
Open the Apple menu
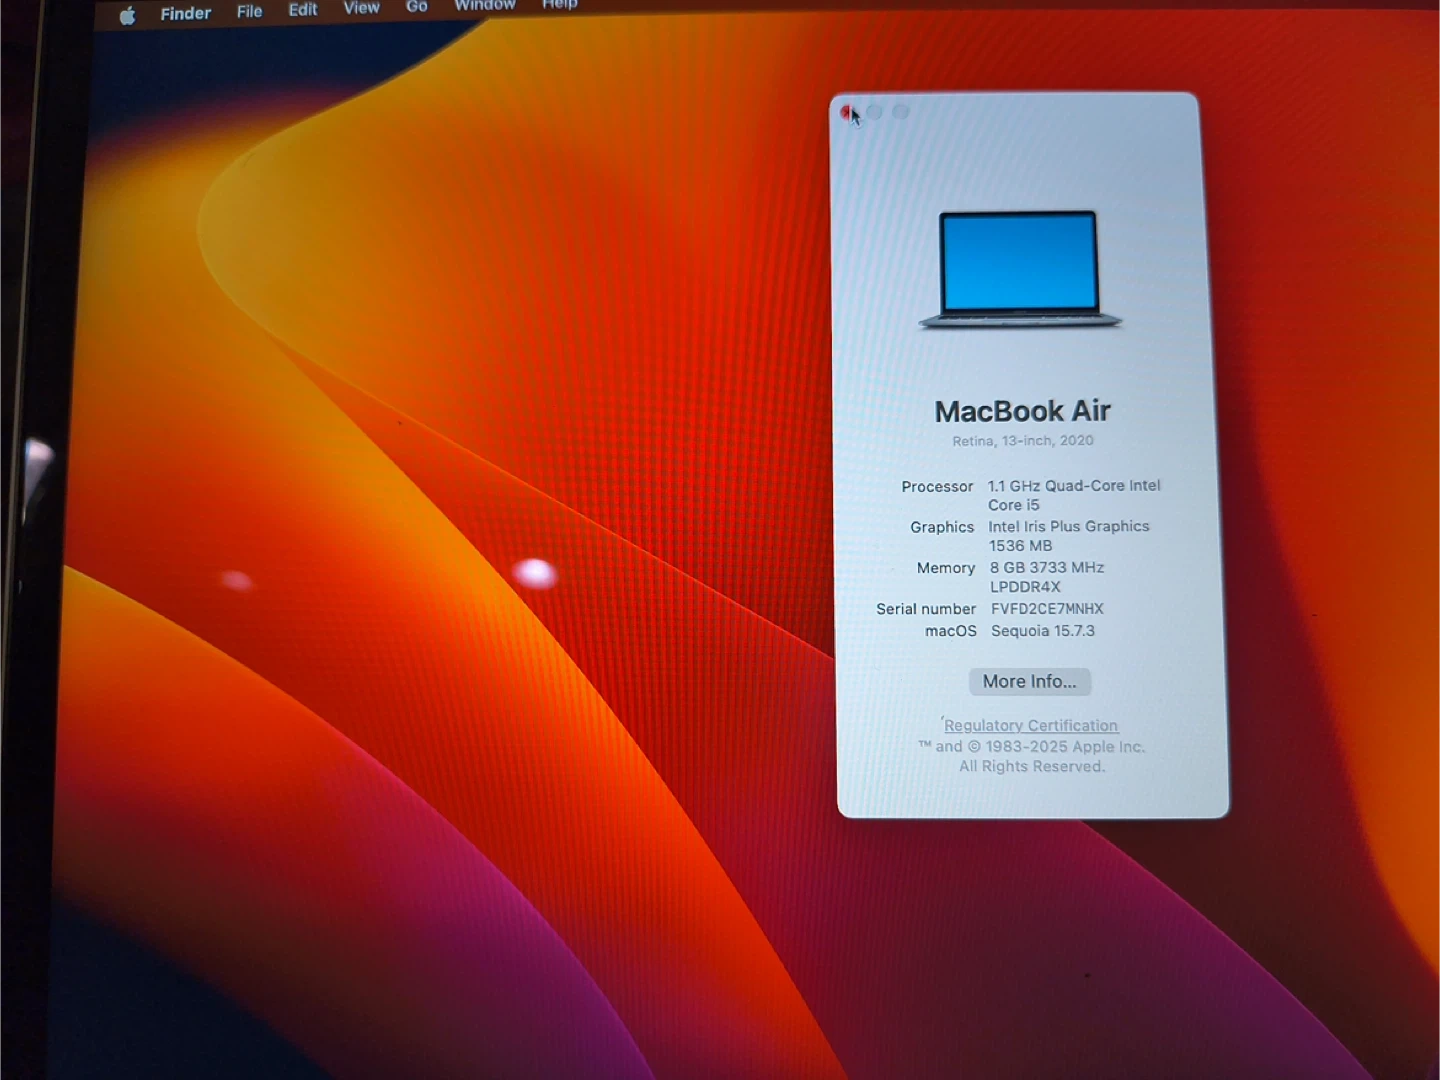pos(127,15)
